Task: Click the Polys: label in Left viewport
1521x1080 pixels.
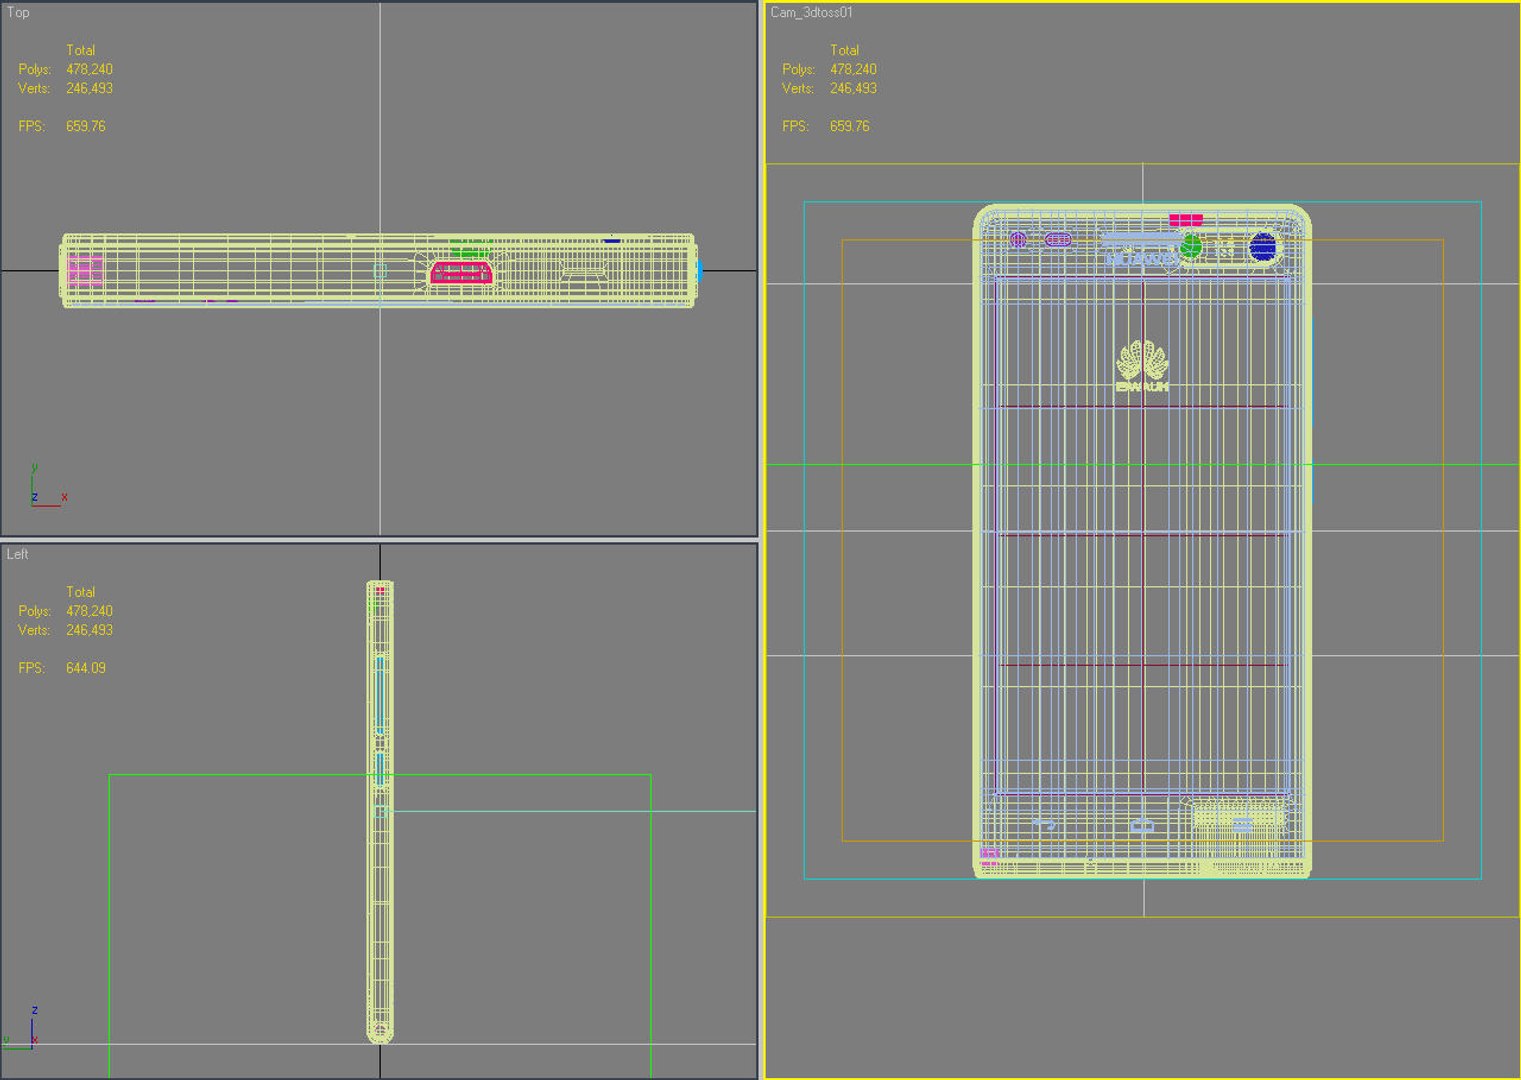Action: (x=35, y=611)
